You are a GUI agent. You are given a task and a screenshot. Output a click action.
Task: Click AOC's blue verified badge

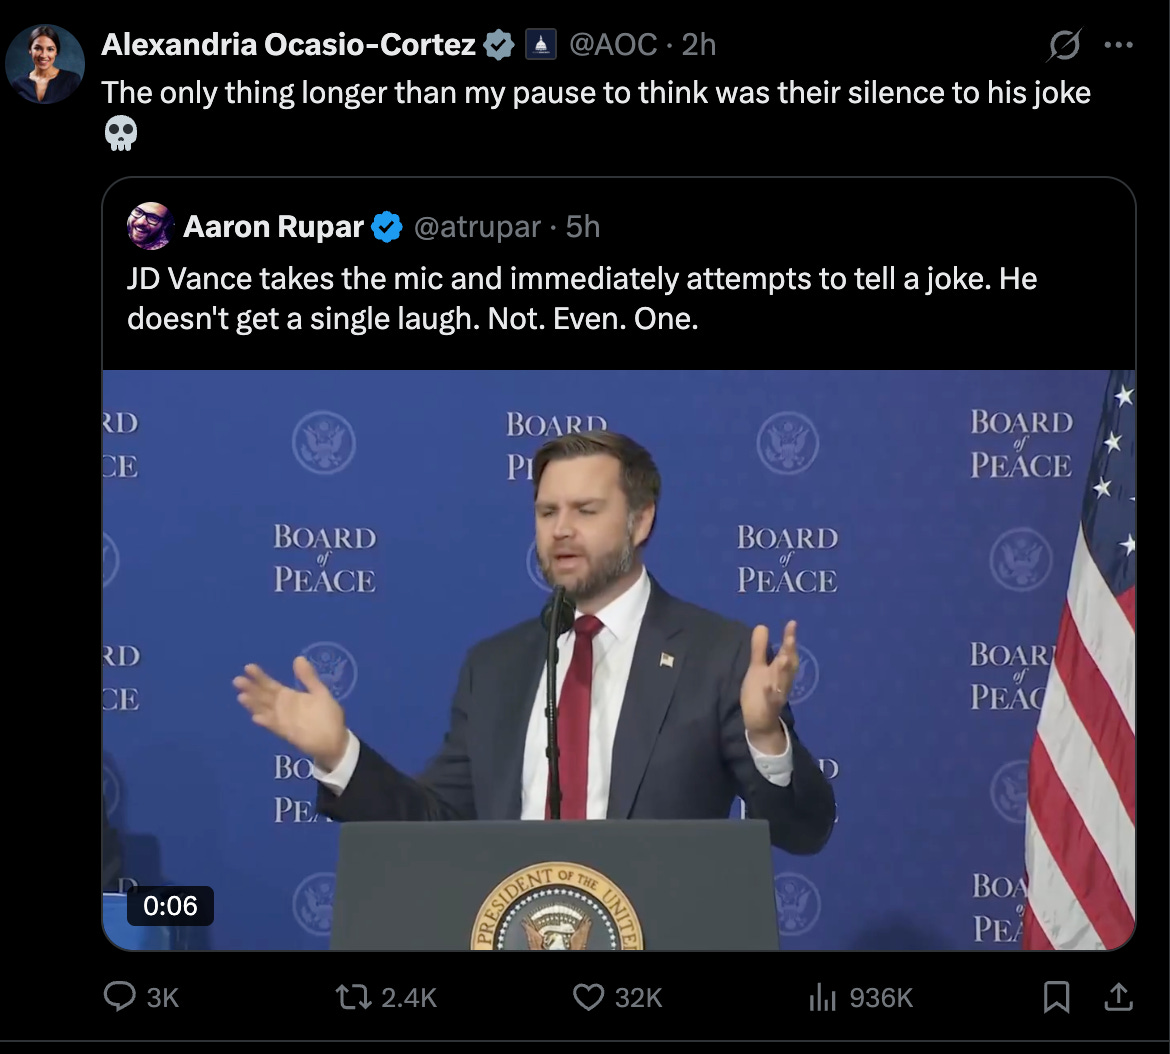point(497,43)
